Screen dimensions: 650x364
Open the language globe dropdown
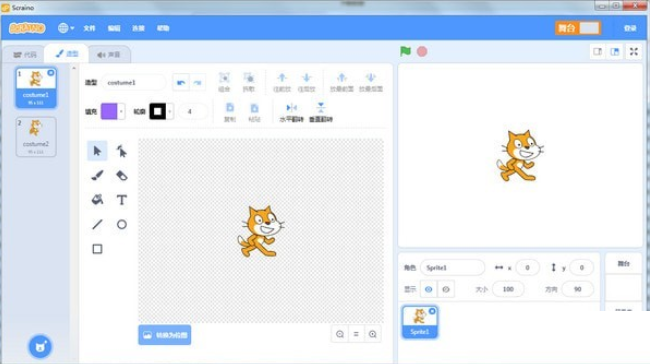[x=66, y=28]
